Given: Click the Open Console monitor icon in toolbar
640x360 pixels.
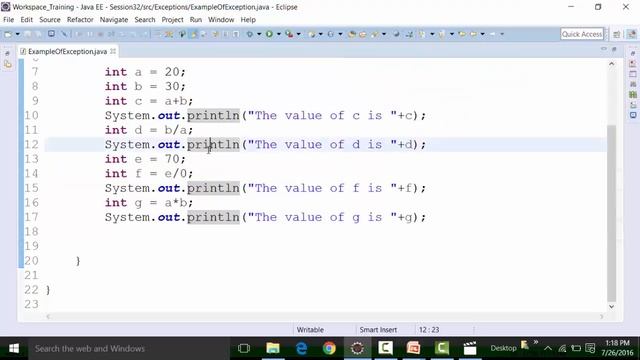Looking at the screenshot, I should point(51,34).
